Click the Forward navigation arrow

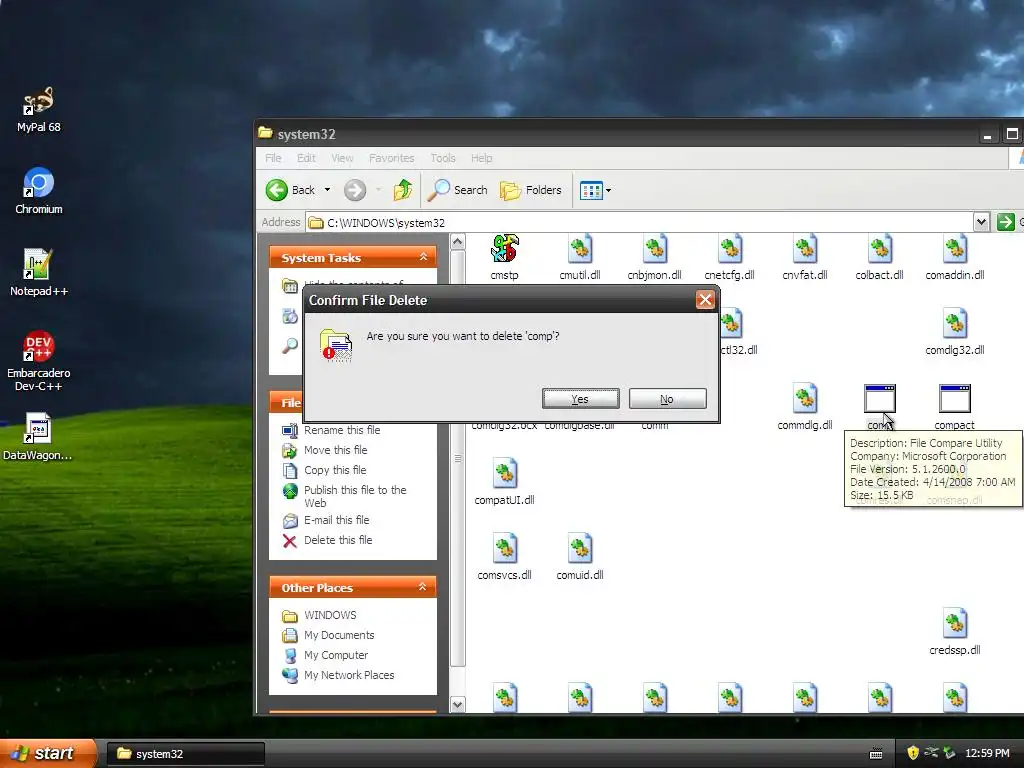(x=355, y=190)
